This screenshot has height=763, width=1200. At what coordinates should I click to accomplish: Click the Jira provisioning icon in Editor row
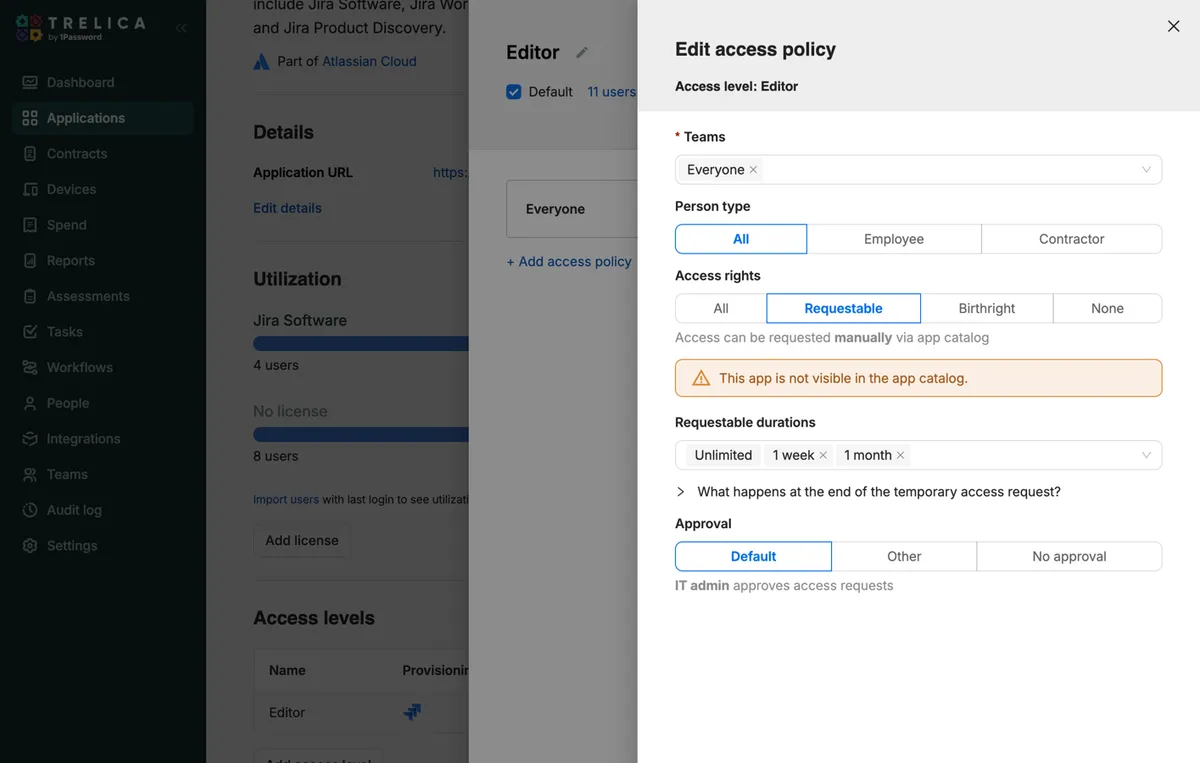pyautogui.click(x=412, y=712)
